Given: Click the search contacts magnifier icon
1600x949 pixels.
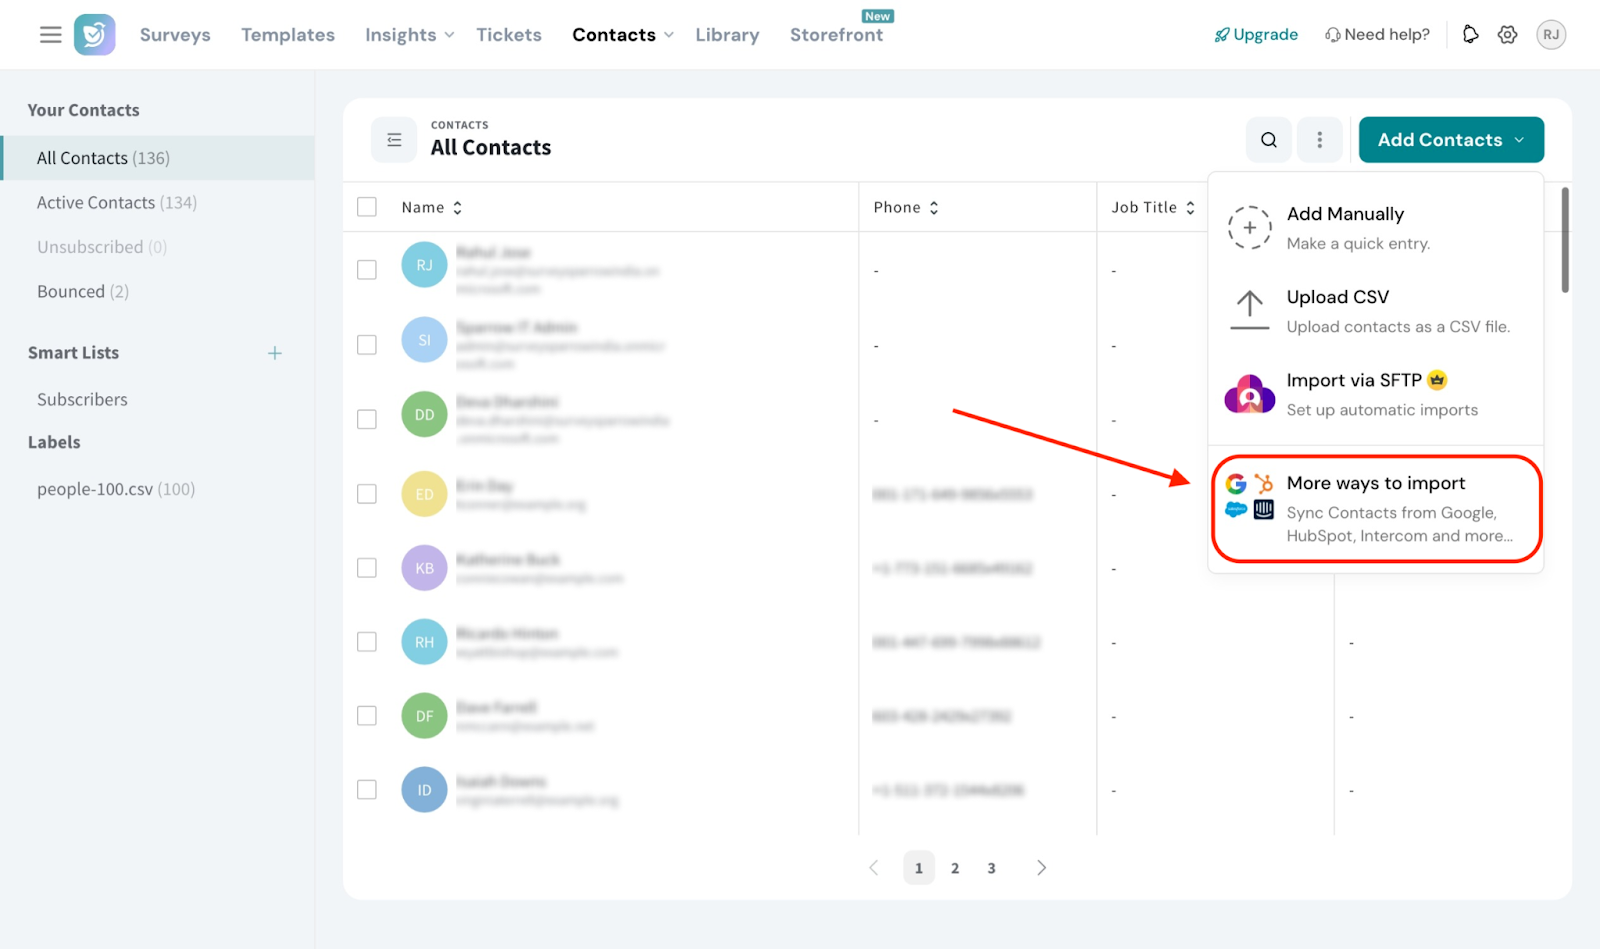Looking at the screenshot, I should click(1268, 140).
